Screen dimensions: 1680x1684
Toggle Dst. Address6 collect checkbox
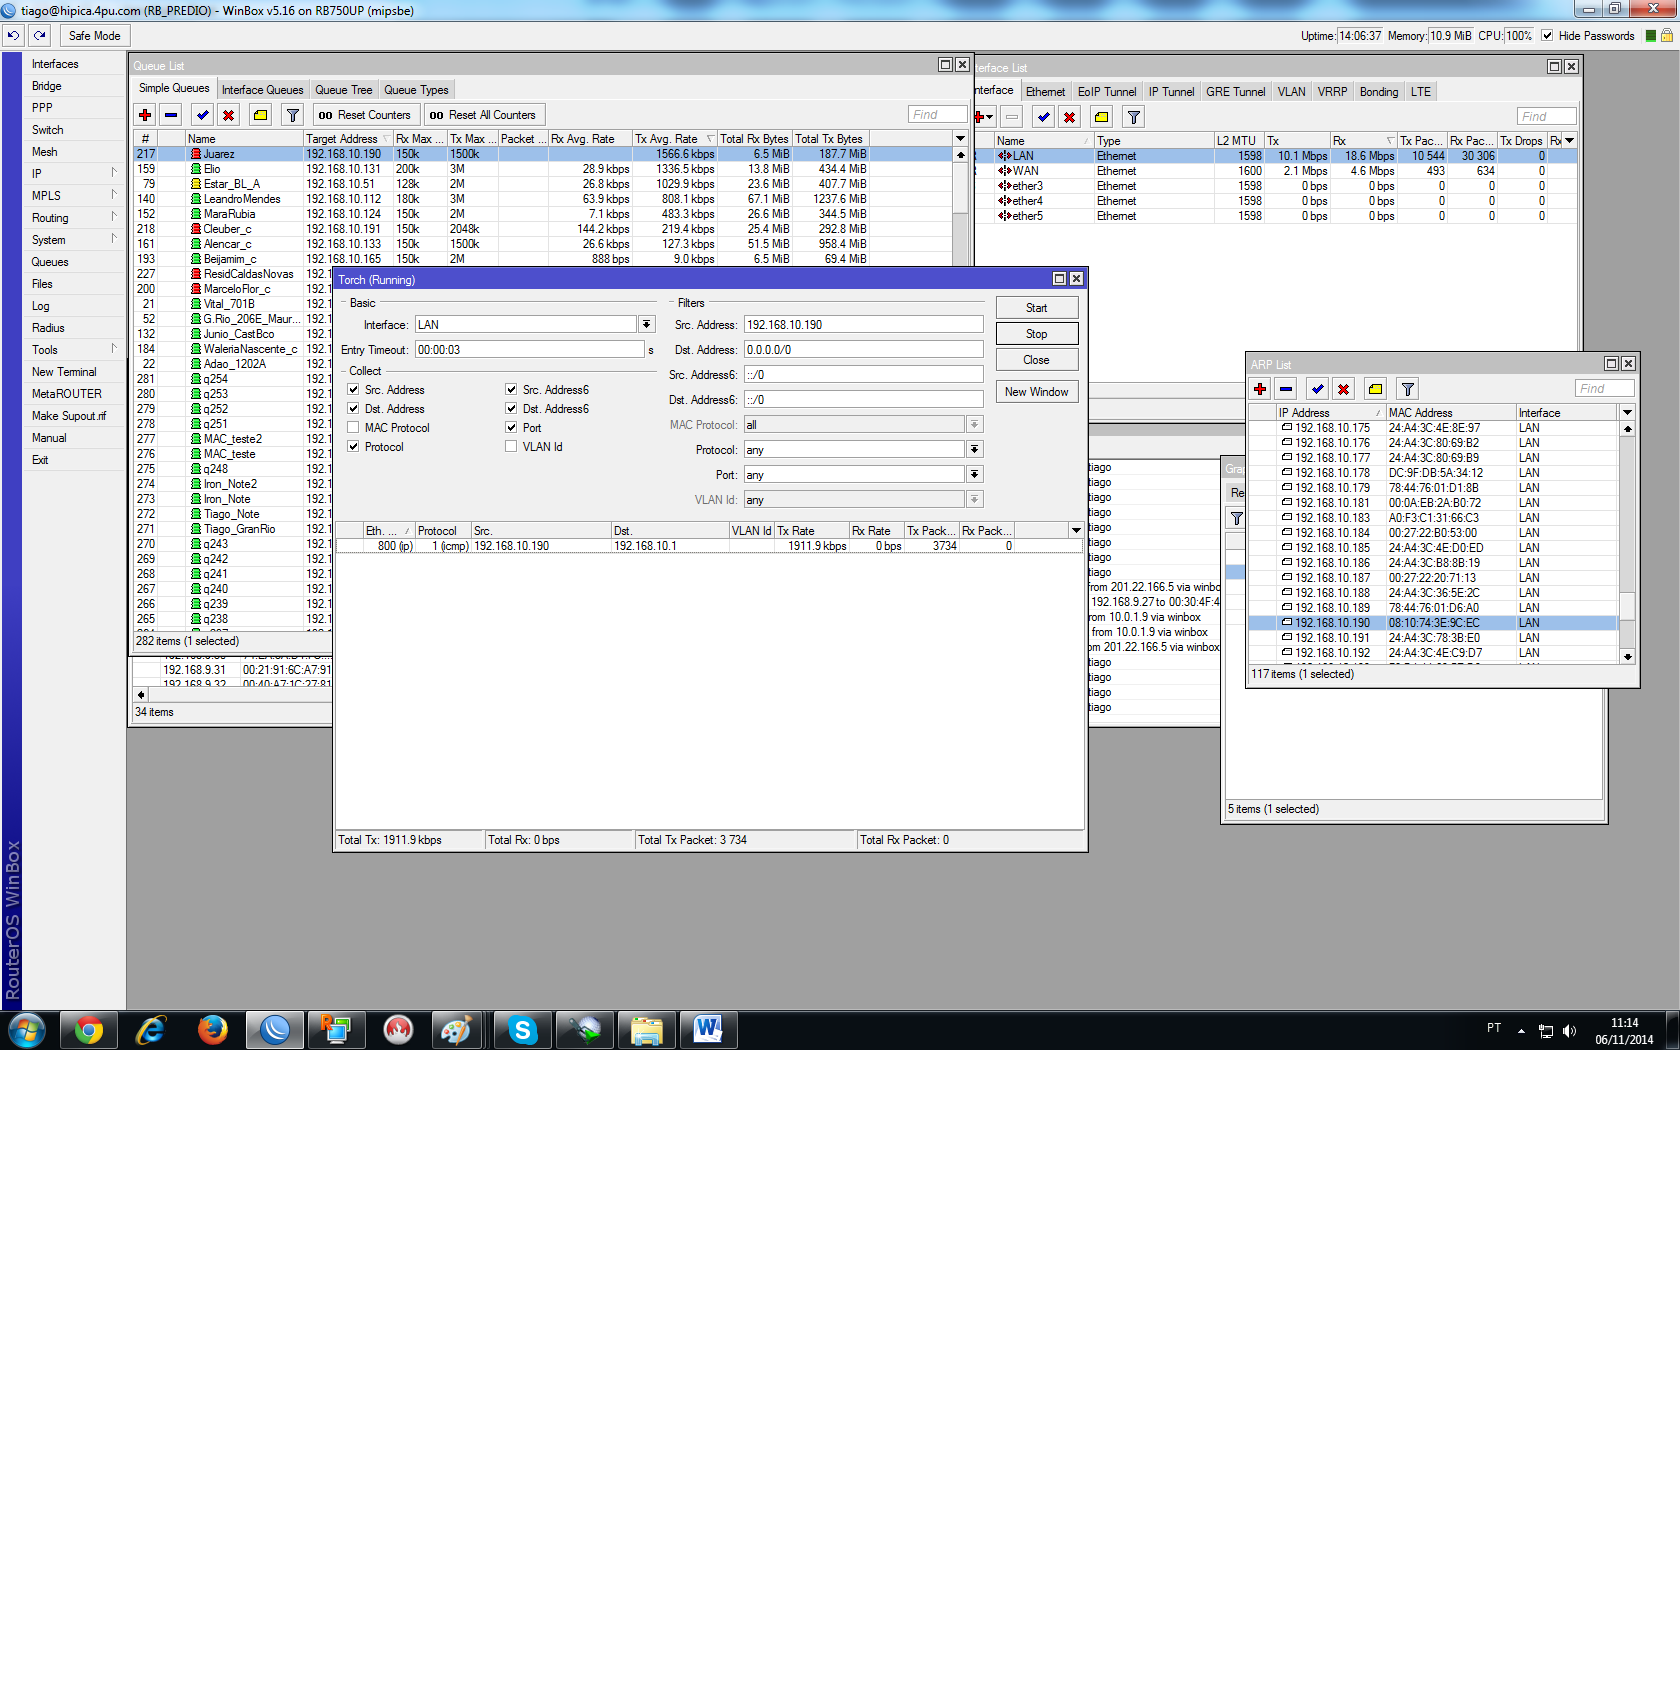(x=511, y=409)
